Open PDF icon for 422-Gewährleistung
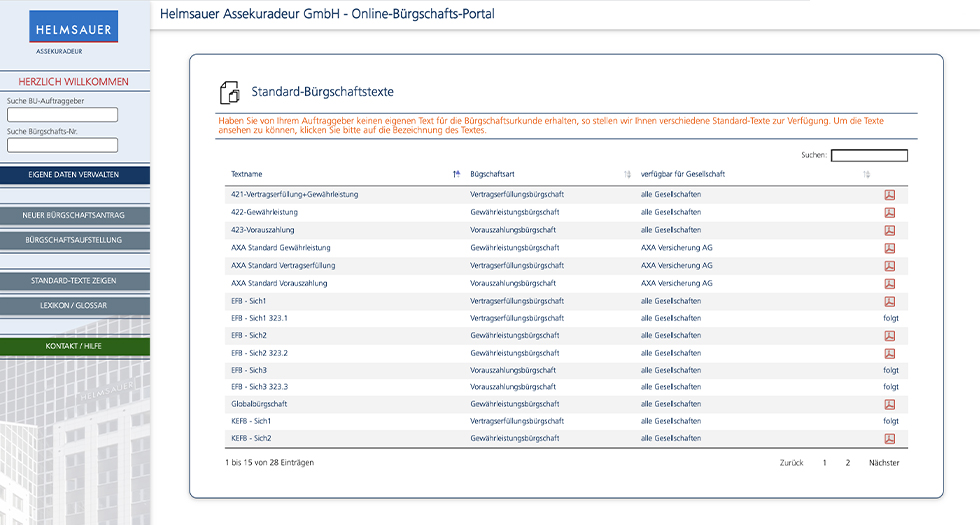Image resolution: width=980 pixels, height=525 pixels. (x=889, y=212)
